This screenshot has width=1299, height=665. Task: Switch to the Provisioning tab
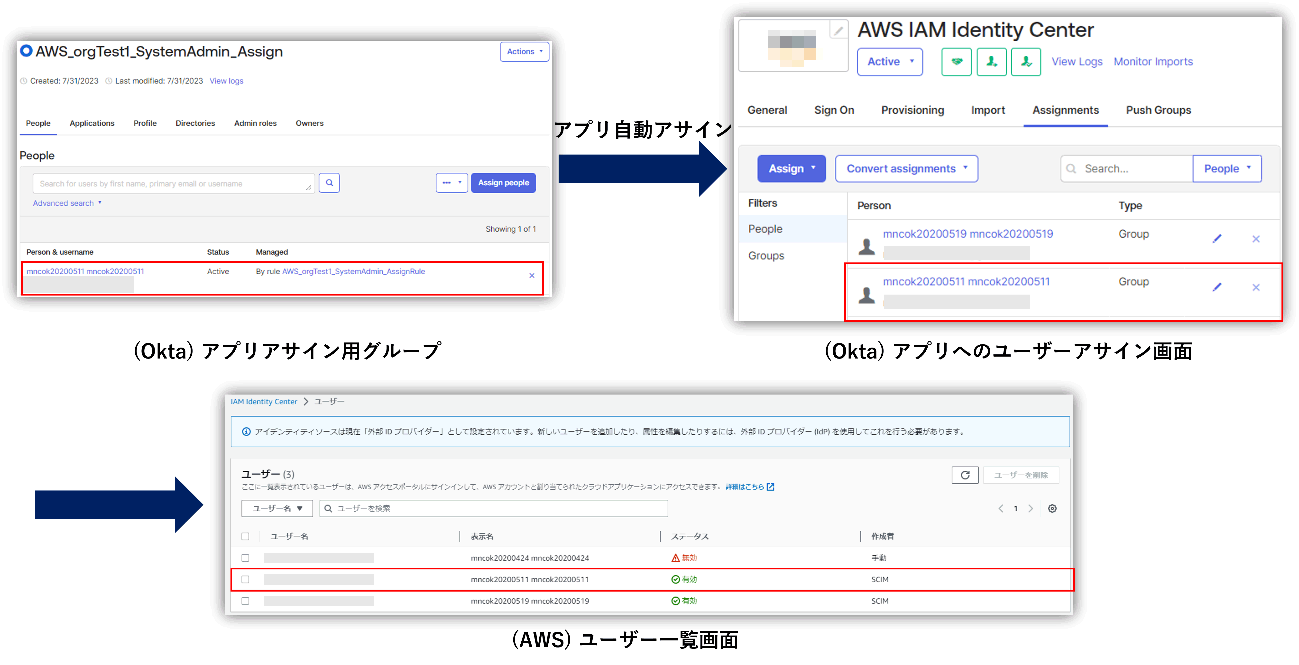pyautogui.click(x=912, y=110)
